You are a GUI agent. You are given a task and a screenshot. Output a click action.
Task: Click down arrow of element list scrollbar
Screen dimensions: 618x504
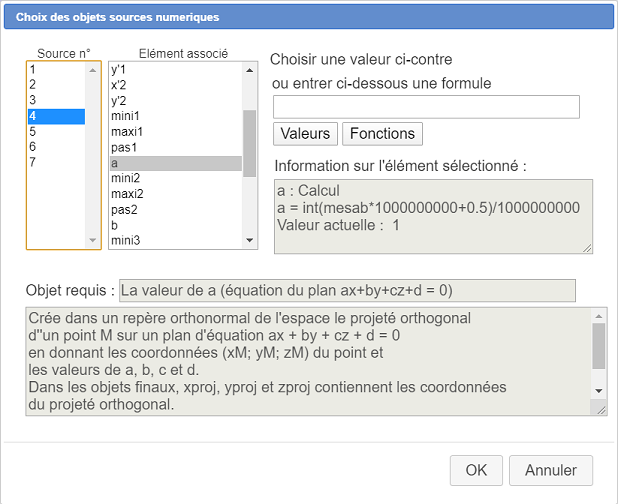(249, 240)
